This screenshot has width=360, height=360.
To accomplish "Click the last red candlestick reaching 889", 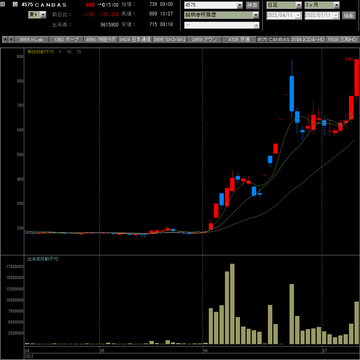I will tap(356, 78).
